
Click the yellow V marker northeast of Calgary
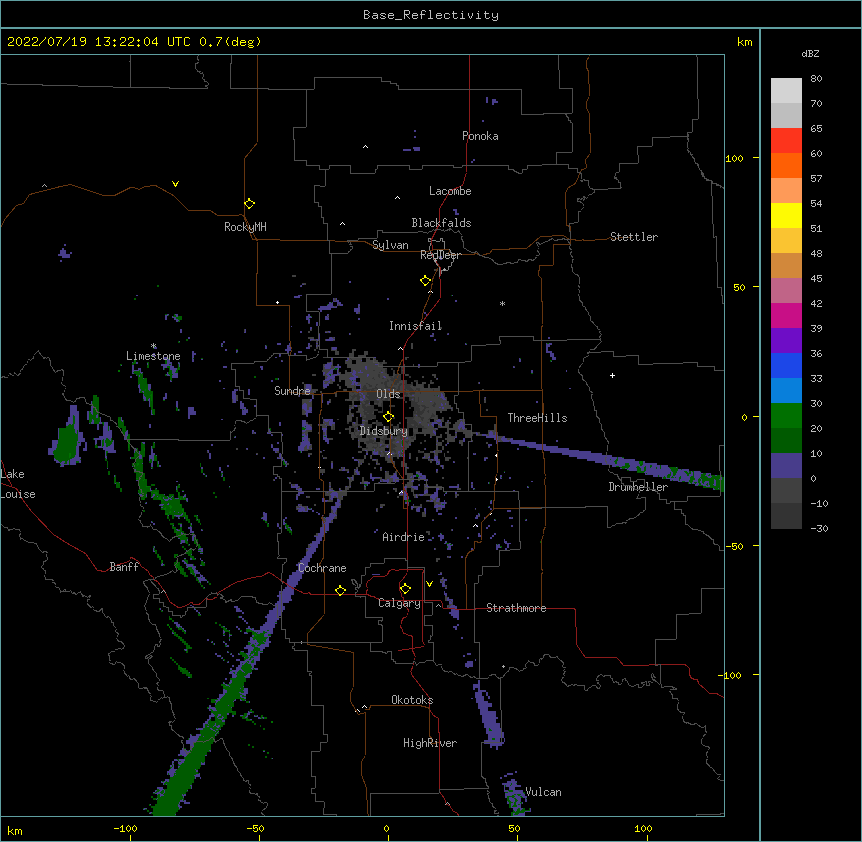[x=429, y=584]
